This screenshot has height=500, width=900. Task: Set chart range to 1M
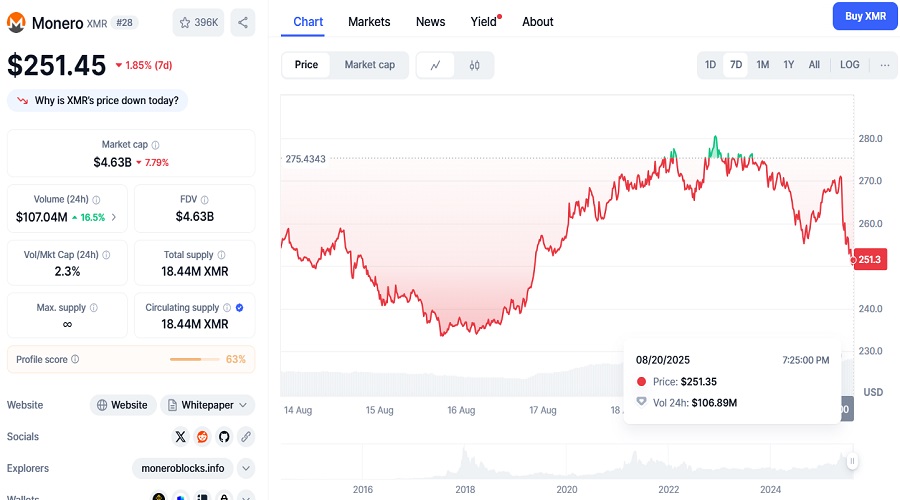(762, 65)
